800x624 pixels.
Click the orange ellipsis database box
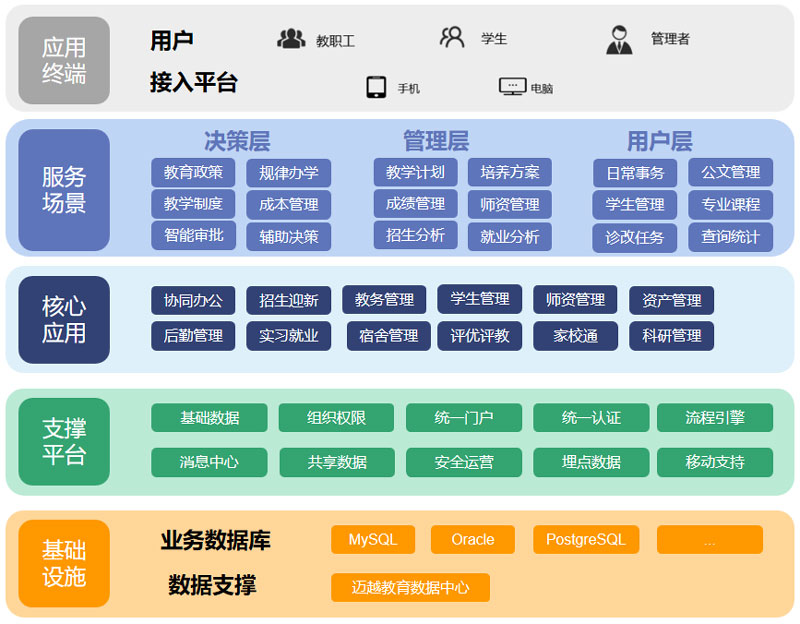click(x=710, y=539)
